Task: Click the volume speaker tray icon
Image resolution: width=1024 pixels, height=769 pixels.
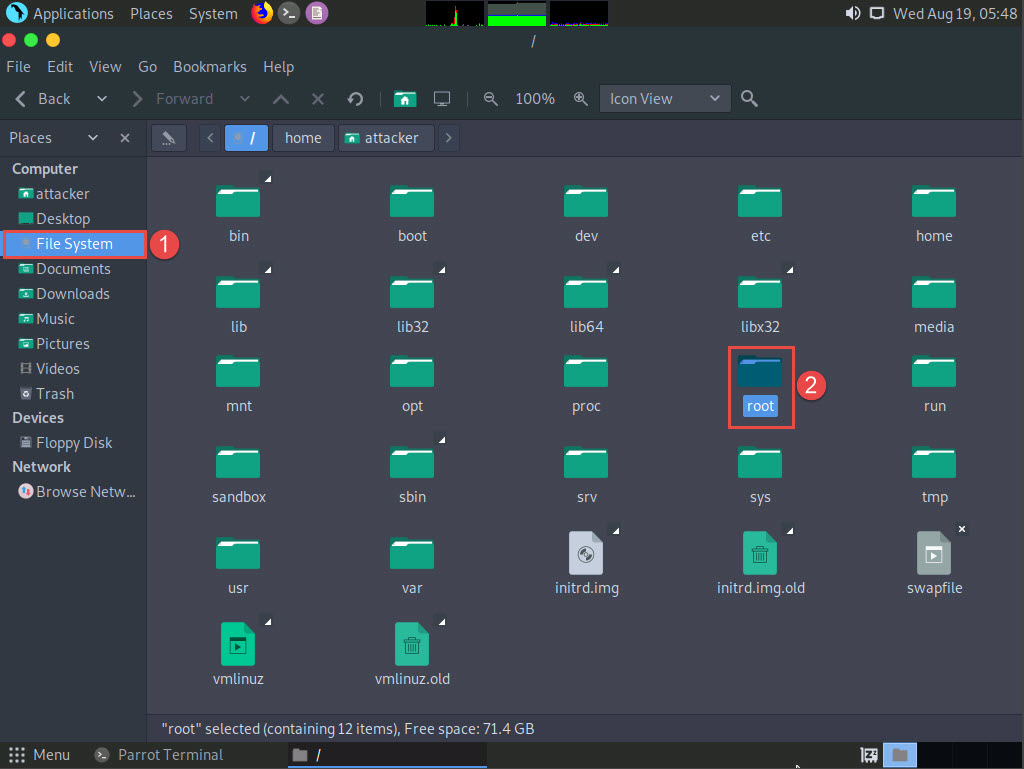Action: point(852,13)
